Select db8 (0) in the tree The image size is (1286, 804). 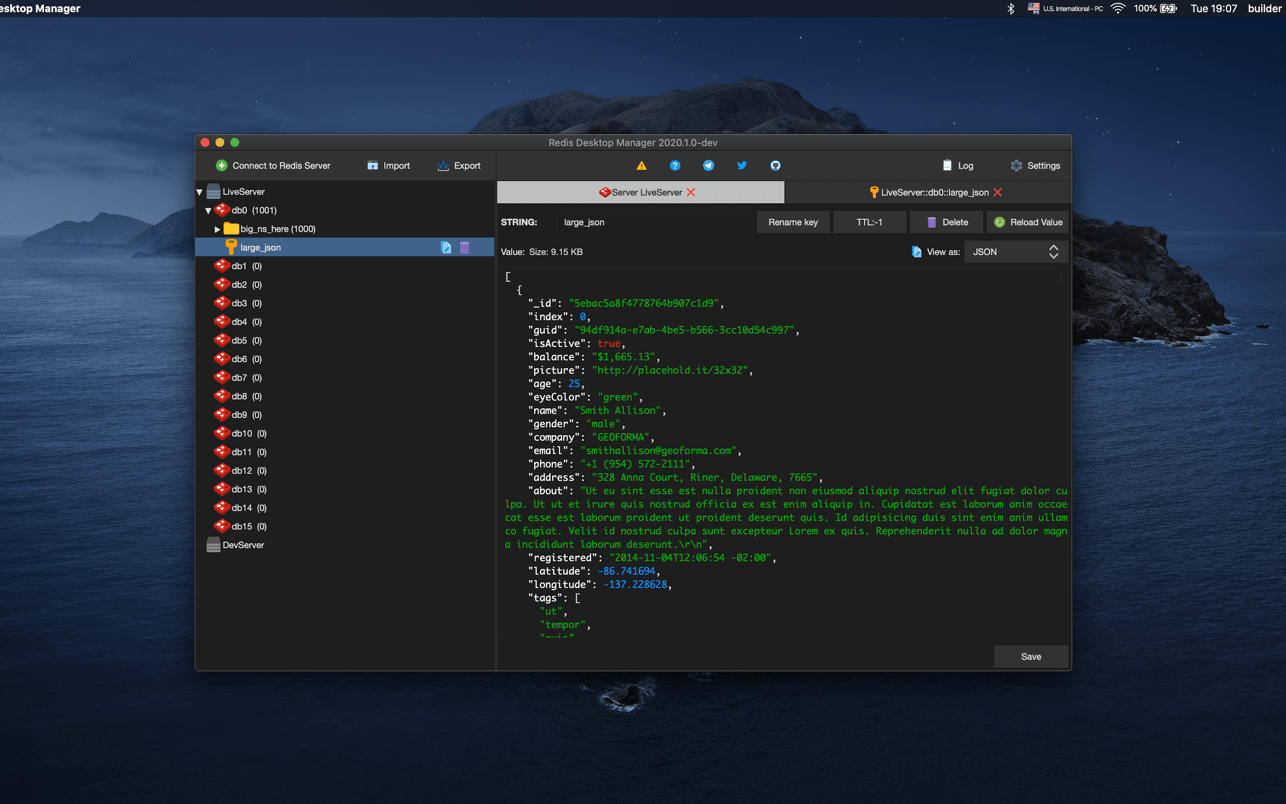click(x=246, y=396)
